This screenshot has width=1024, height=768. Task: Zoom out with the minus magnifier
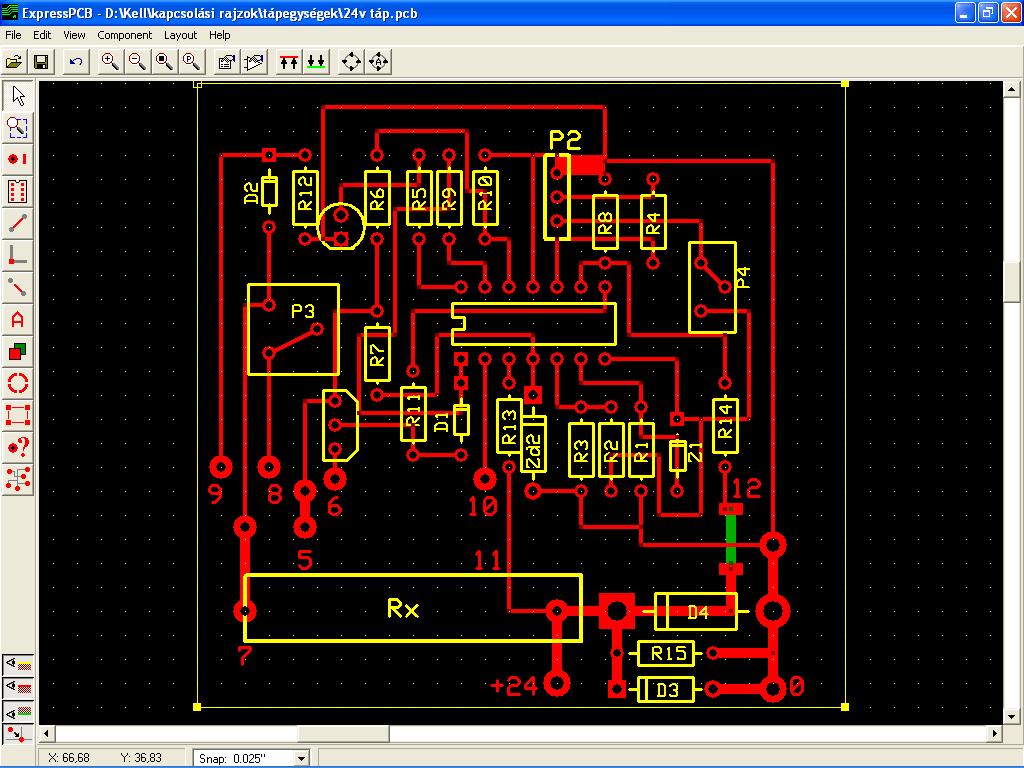[137, 62]
